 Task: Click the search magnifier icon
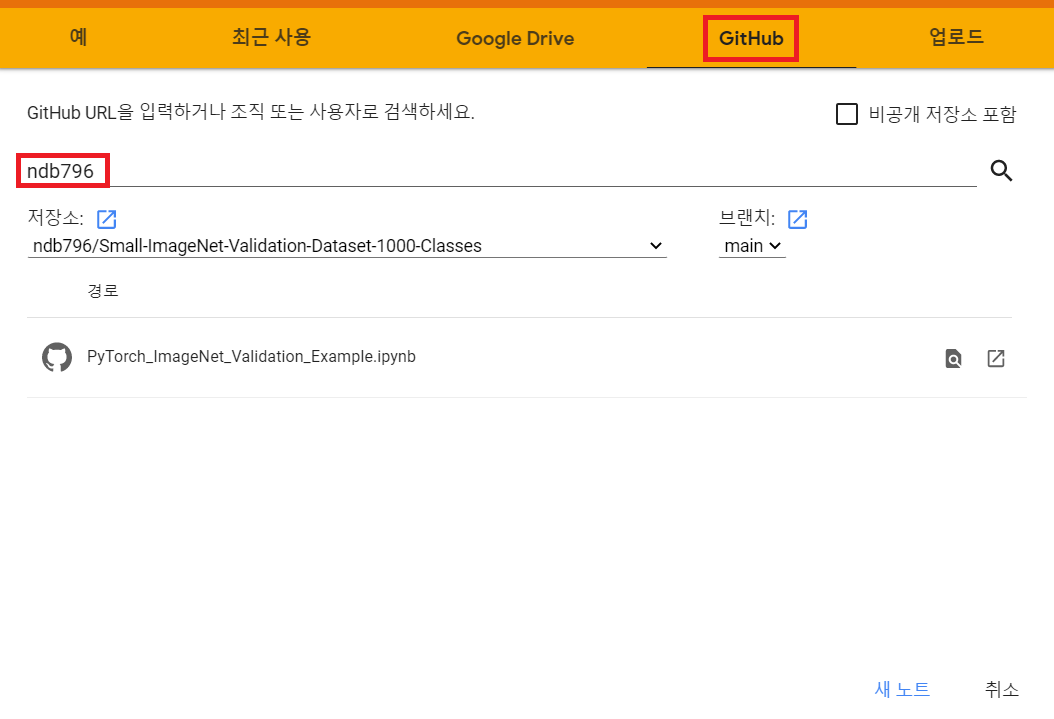coord(1001,171)
